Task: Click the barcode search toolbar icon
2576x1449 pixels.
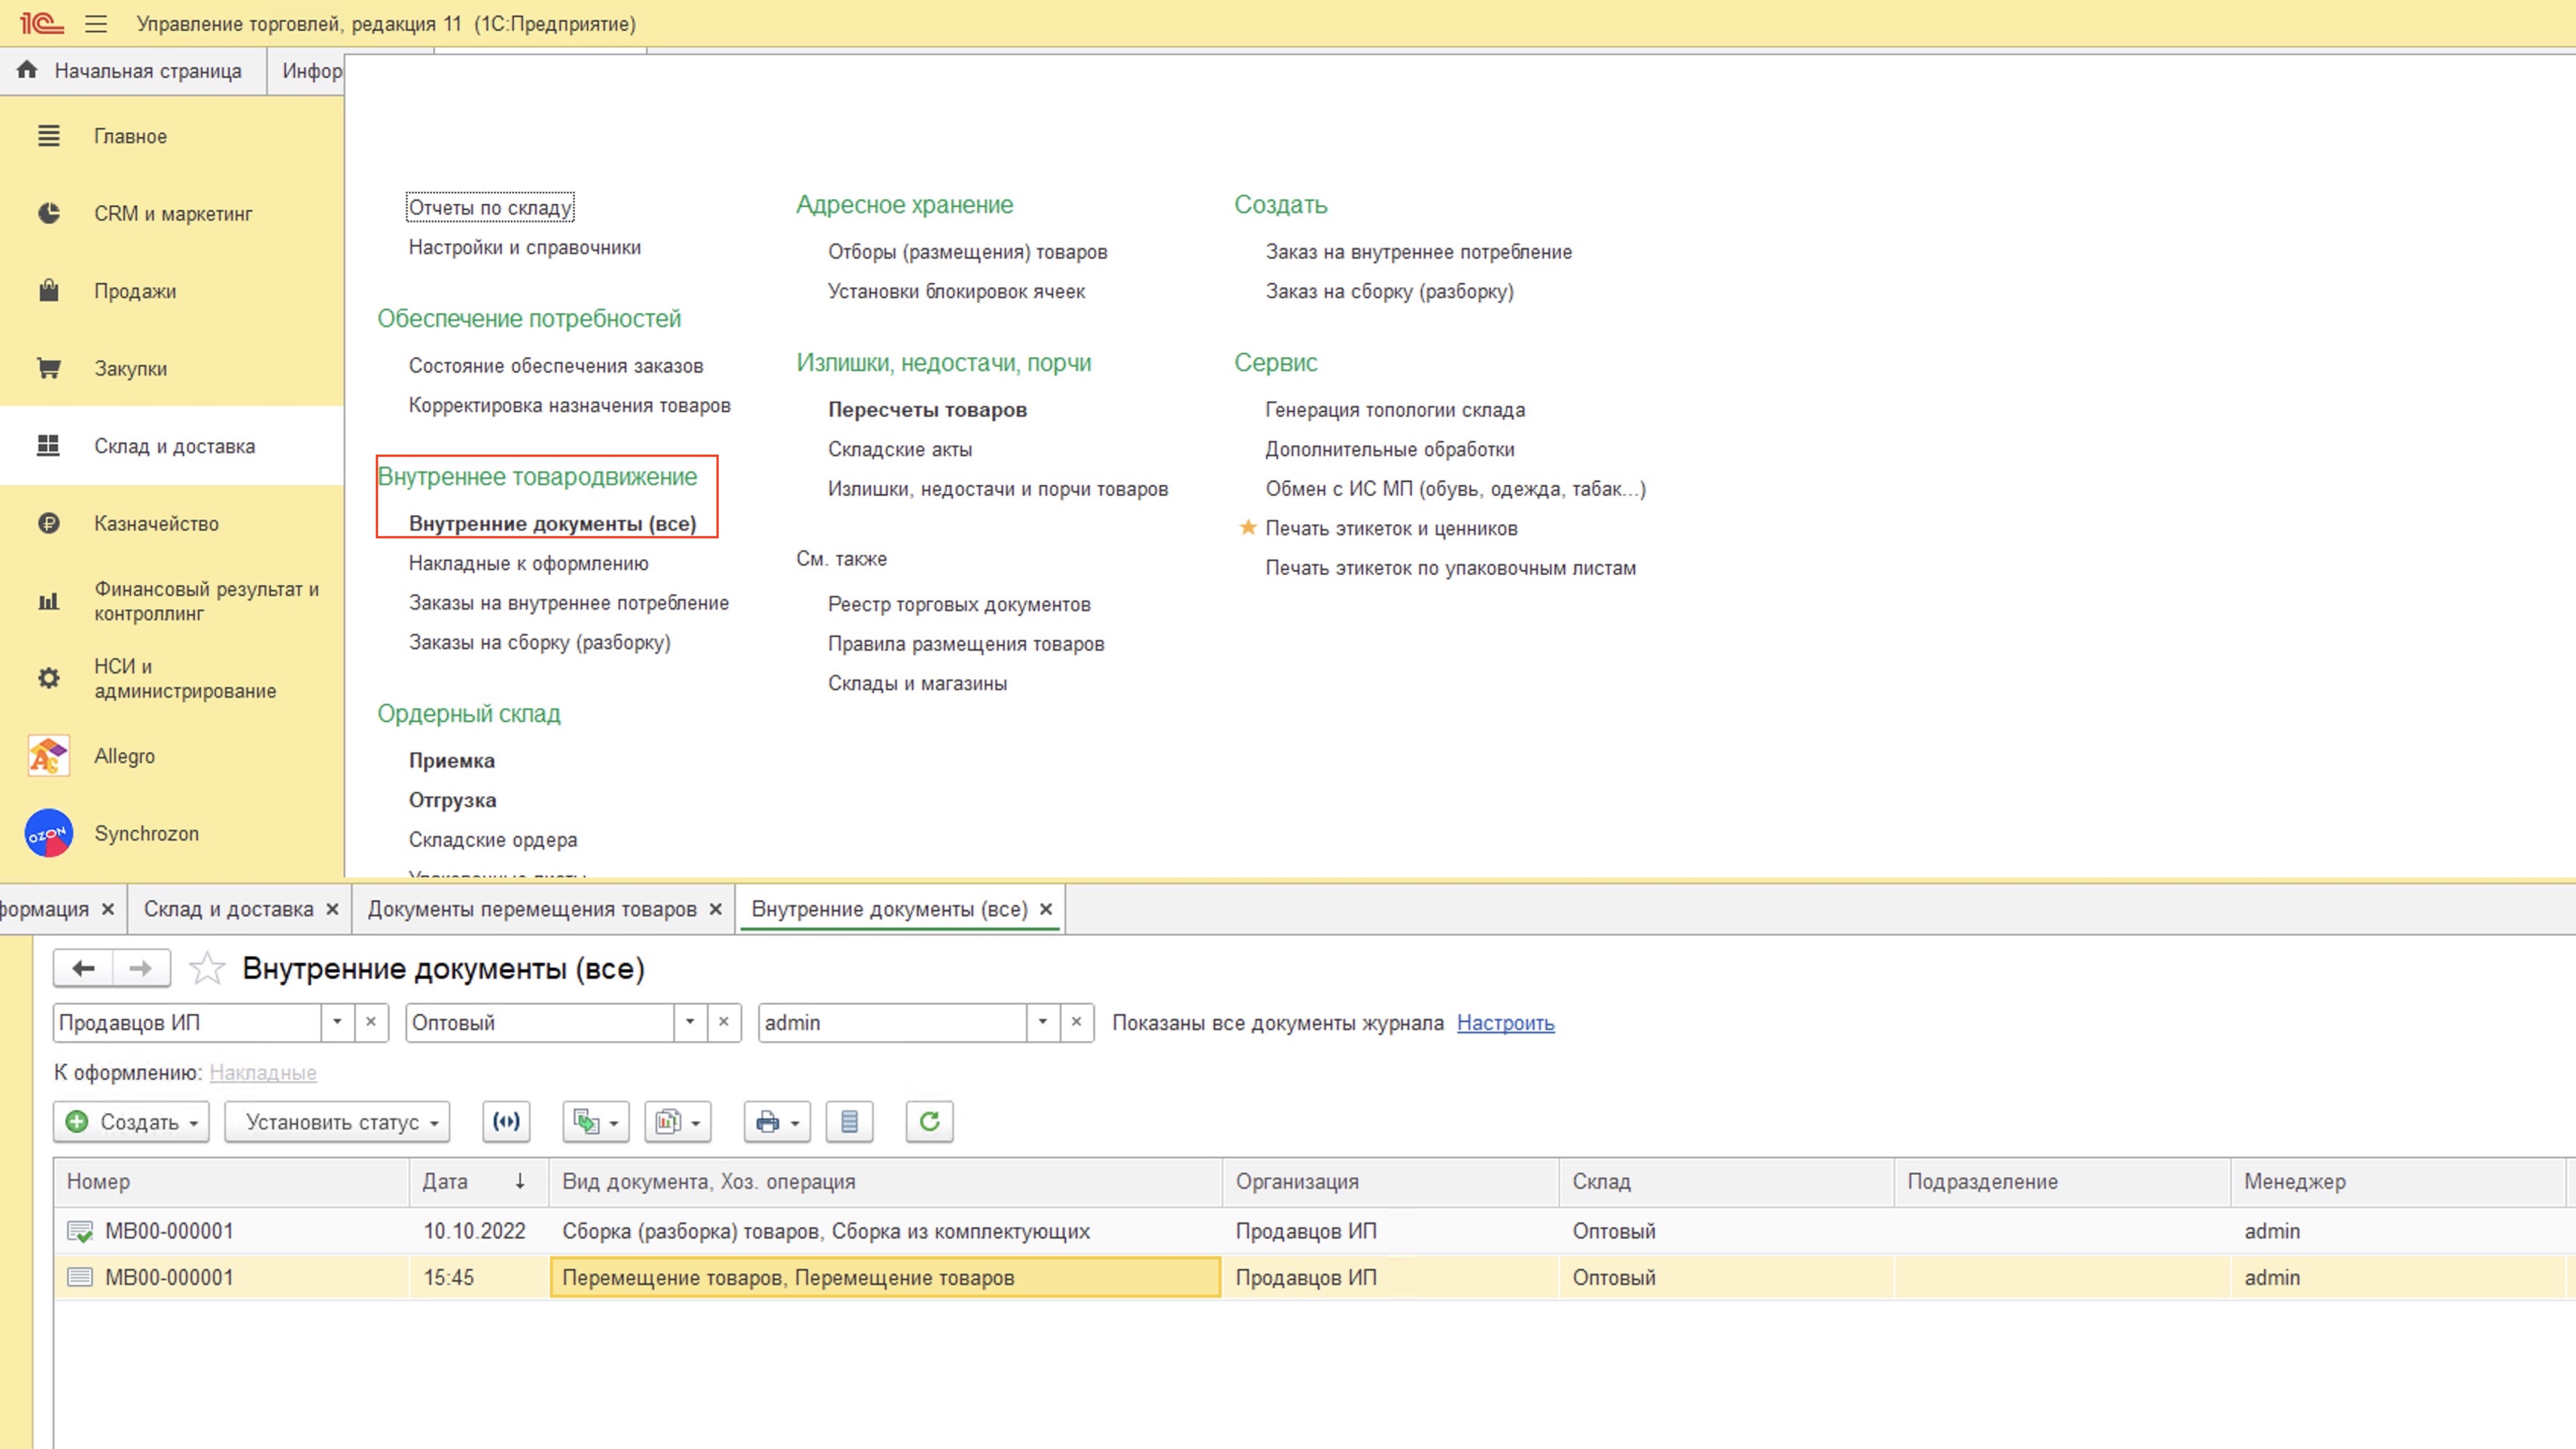Action: 506,1122
